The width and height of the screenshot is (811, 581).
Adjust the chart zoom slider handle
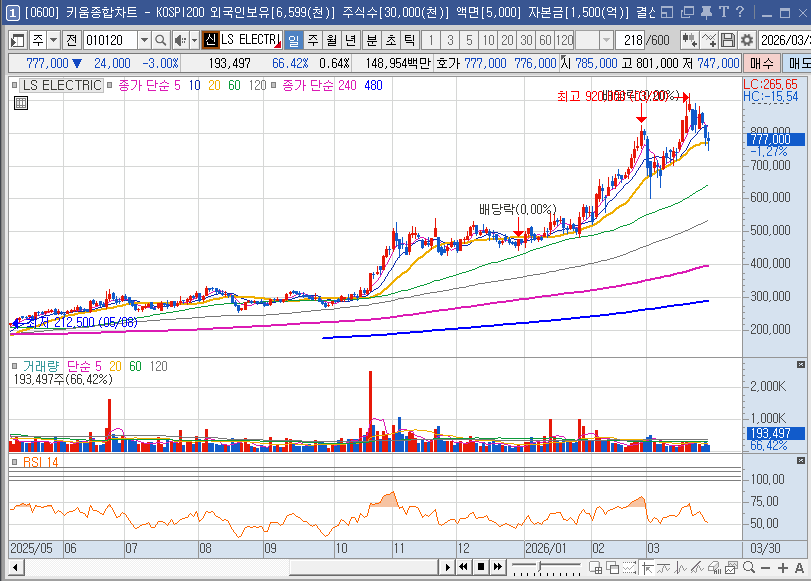539,568
